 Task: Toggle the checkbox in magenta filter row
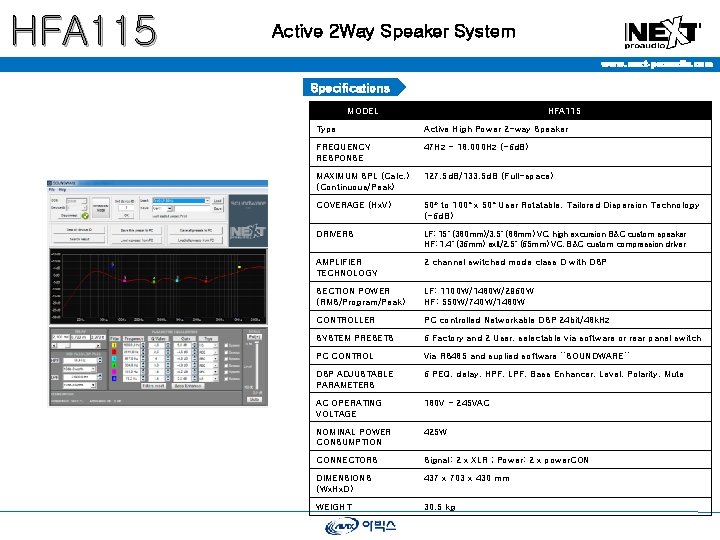(226, 372)
